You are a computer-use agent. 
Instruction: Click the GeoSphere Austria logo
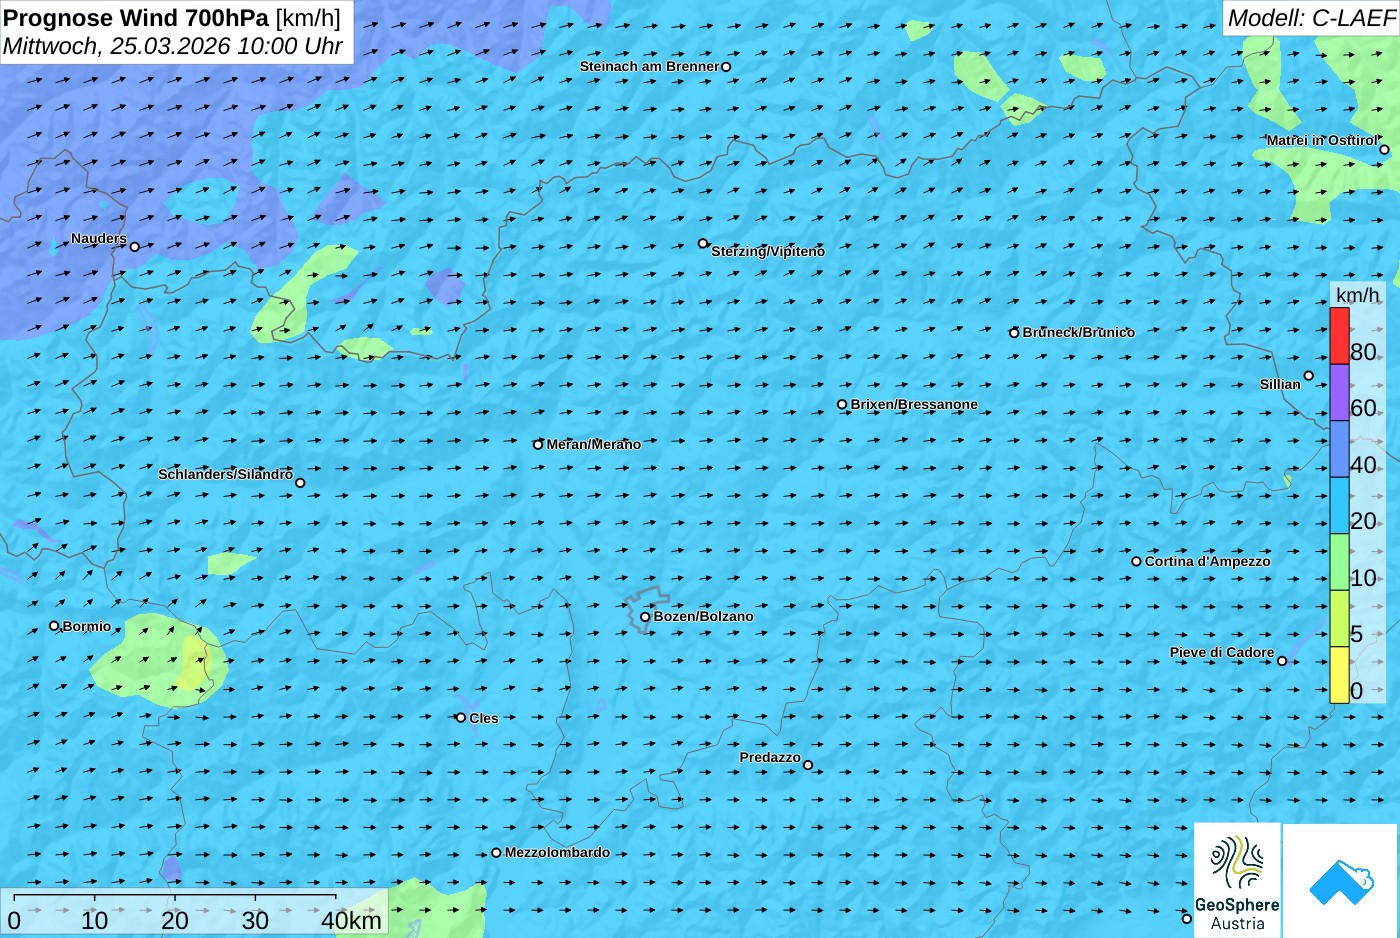(1237, 880)
